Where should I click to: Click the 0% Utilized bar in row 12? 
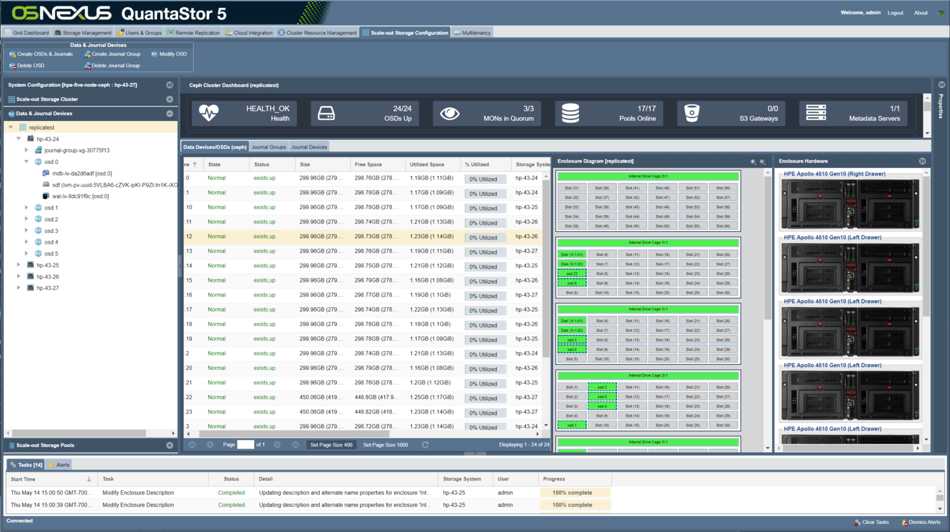485,237
